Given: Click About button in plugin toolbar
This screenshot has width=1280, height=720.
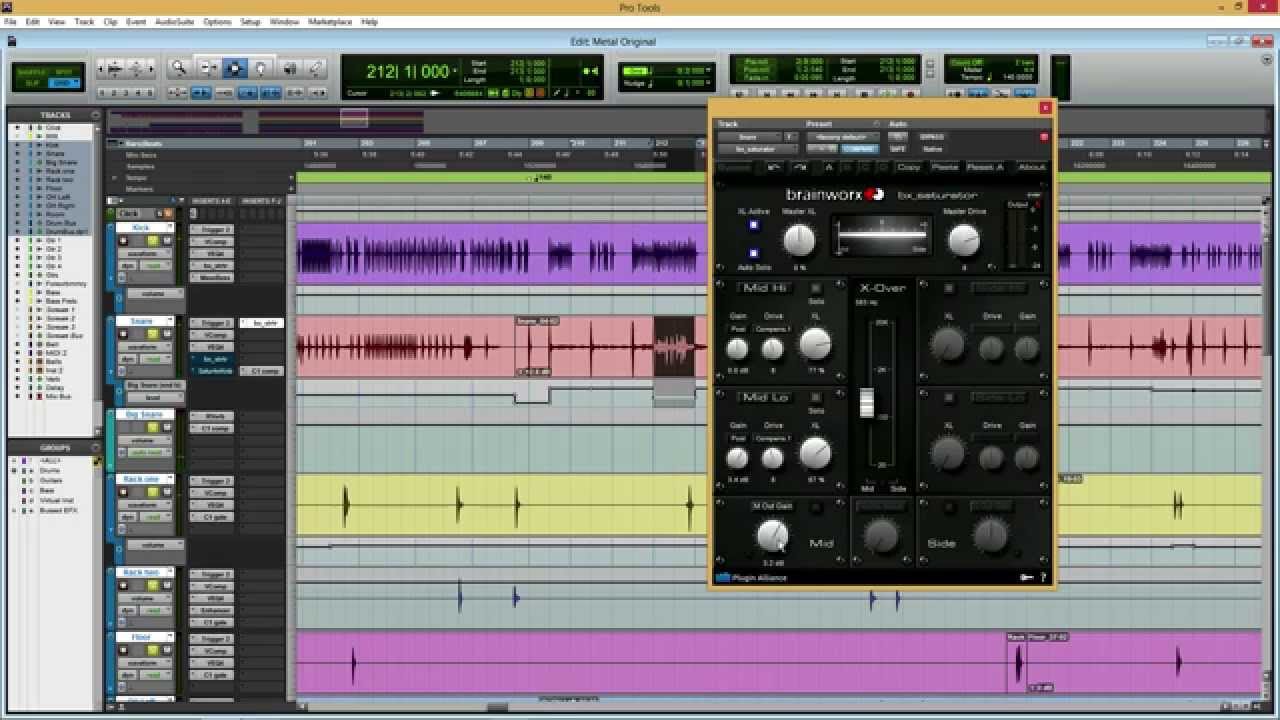Looking at the screenshot, I should [x=1031, y=167].
